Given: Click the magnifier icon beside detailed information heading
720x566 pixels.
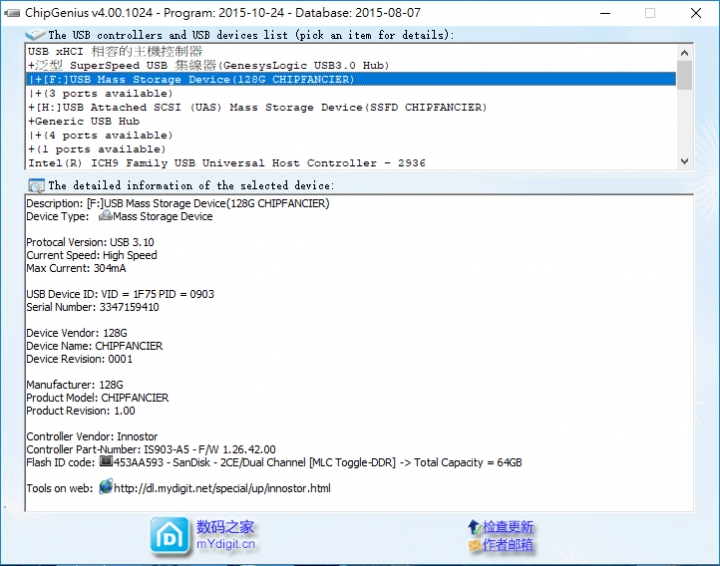Looking at the screenshot, I should pos(36,185).
